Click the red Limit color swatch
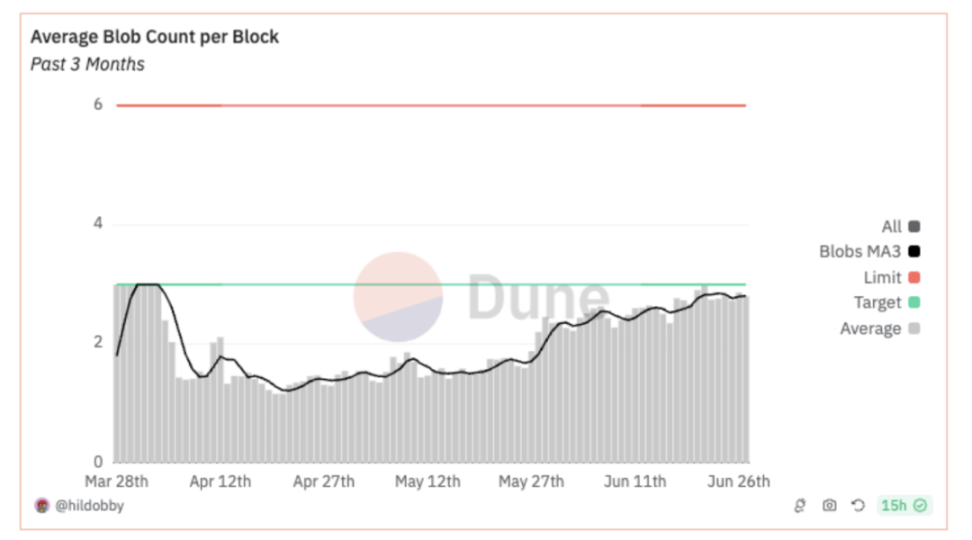The height and width of the screenshot is (540, 972). [914, 278]
